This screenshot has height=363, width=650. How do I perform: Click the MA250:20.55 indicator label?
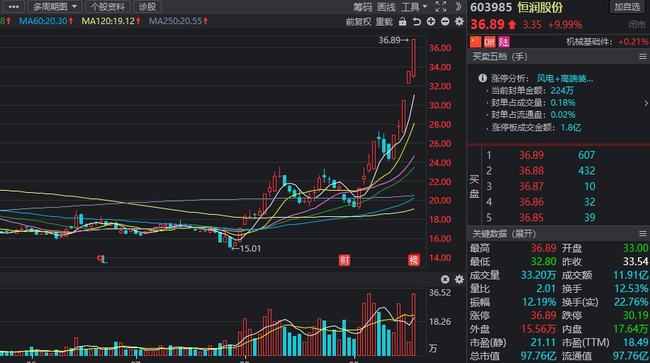[178, 21]
